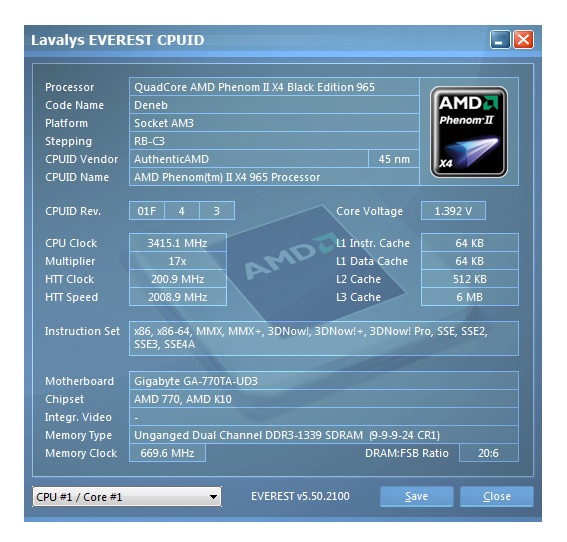Click the 17x Multiplier value

pyautogui.click(x=178, y=261)
